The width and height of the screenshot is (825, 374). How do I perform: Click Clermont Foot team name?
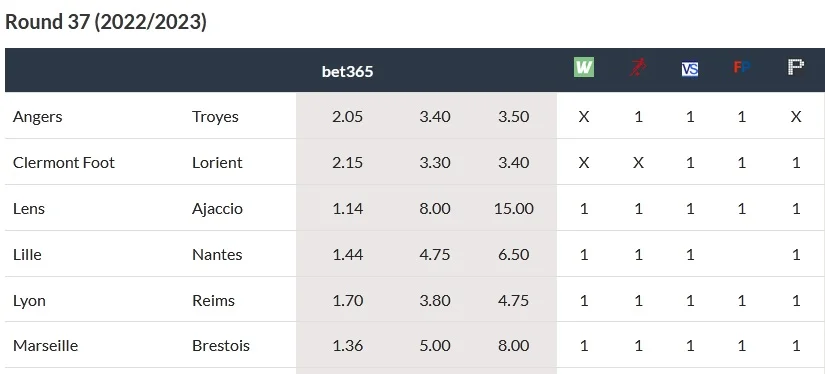point(64,163)
